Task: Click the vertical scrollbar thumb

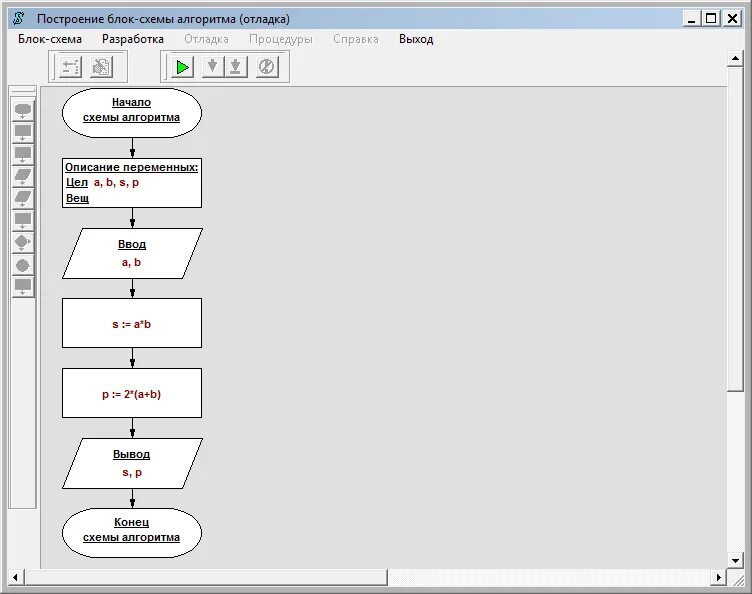Action: pos(735,229)
